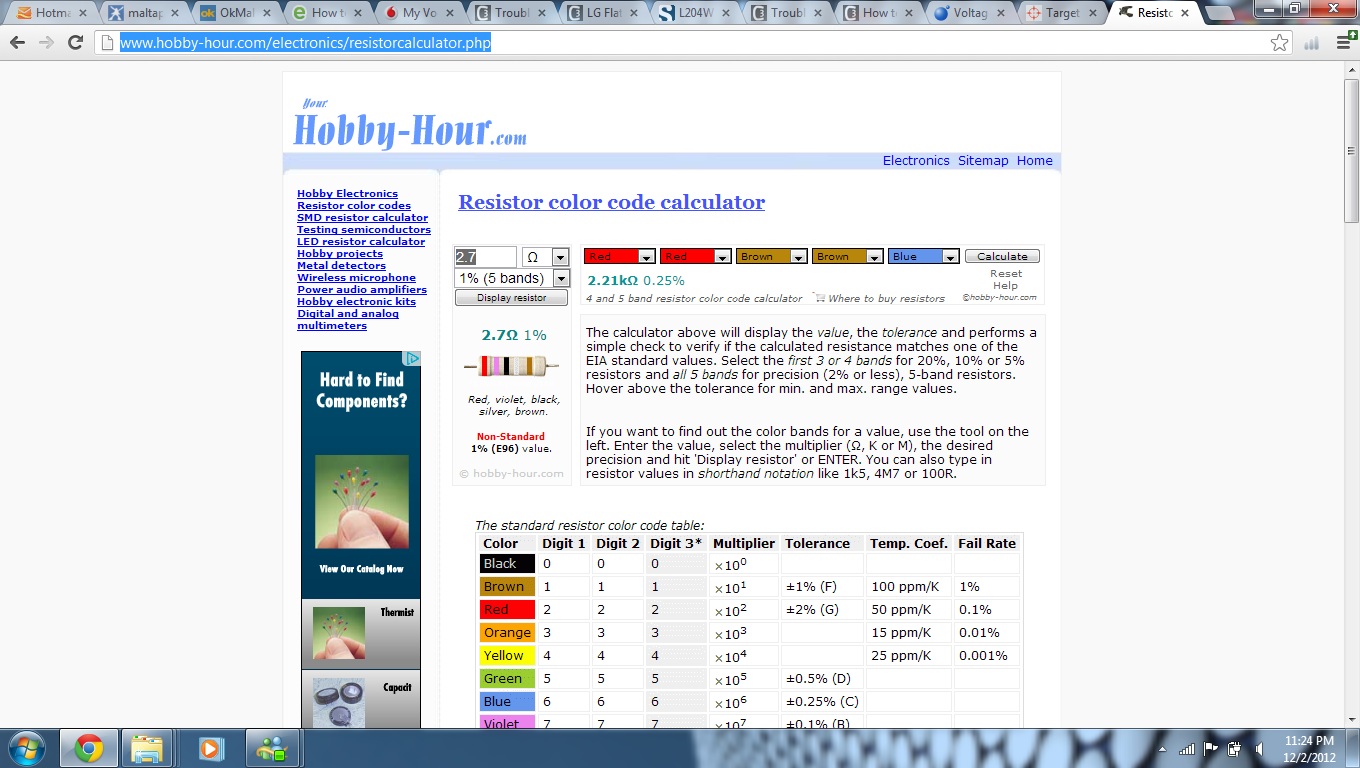Click the Display resistor button
Image resolution: width=1360 pixels, height=768 pixels.
click(x=511, y=298)
